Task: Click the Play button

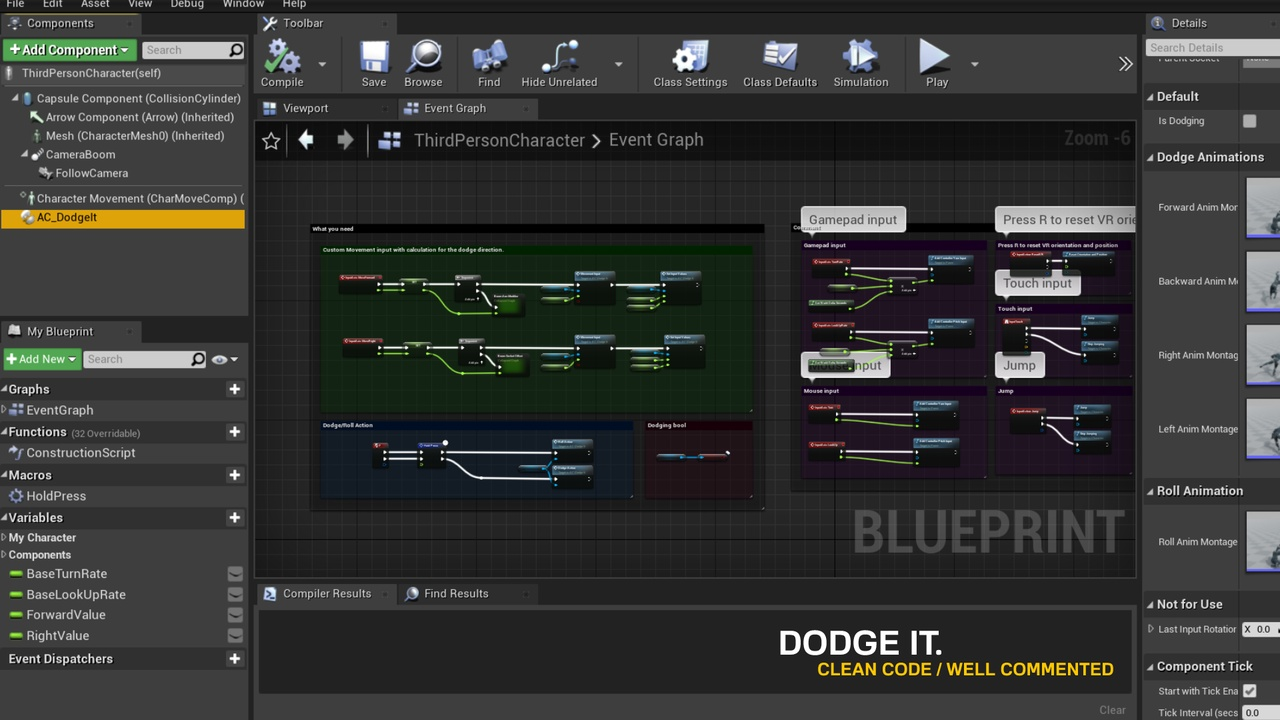Action: (936, 64)
